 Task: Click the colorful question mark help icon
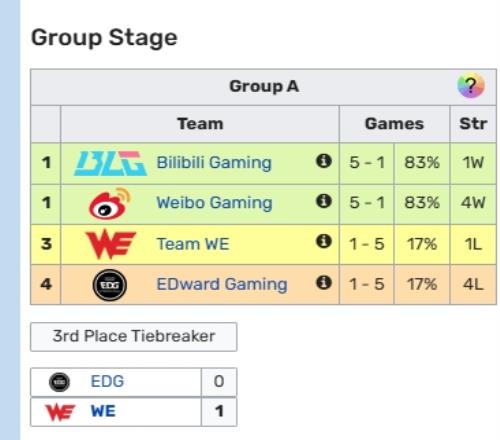point(471,86)
